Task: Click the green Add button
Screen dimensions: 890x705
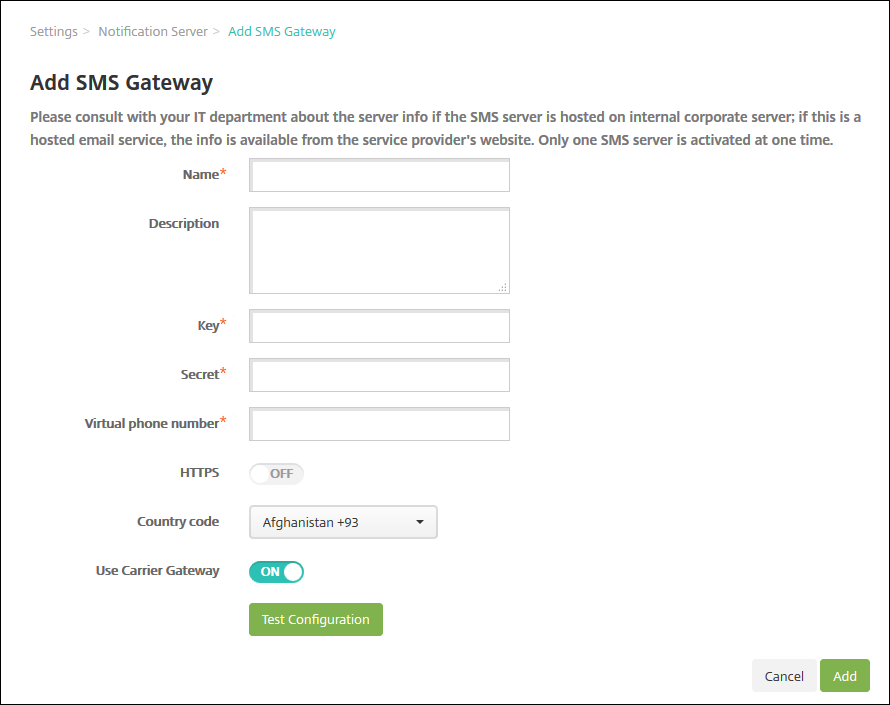Action: click(x=845, y=676)
